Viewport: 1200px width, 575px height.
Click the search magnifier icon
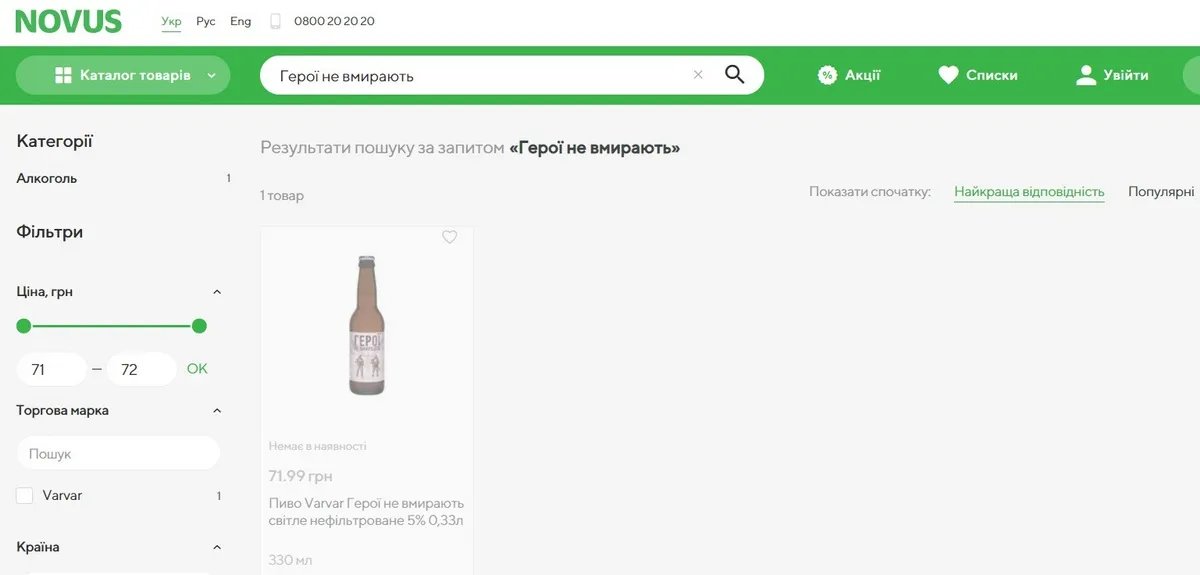click(x=734, y=75)
